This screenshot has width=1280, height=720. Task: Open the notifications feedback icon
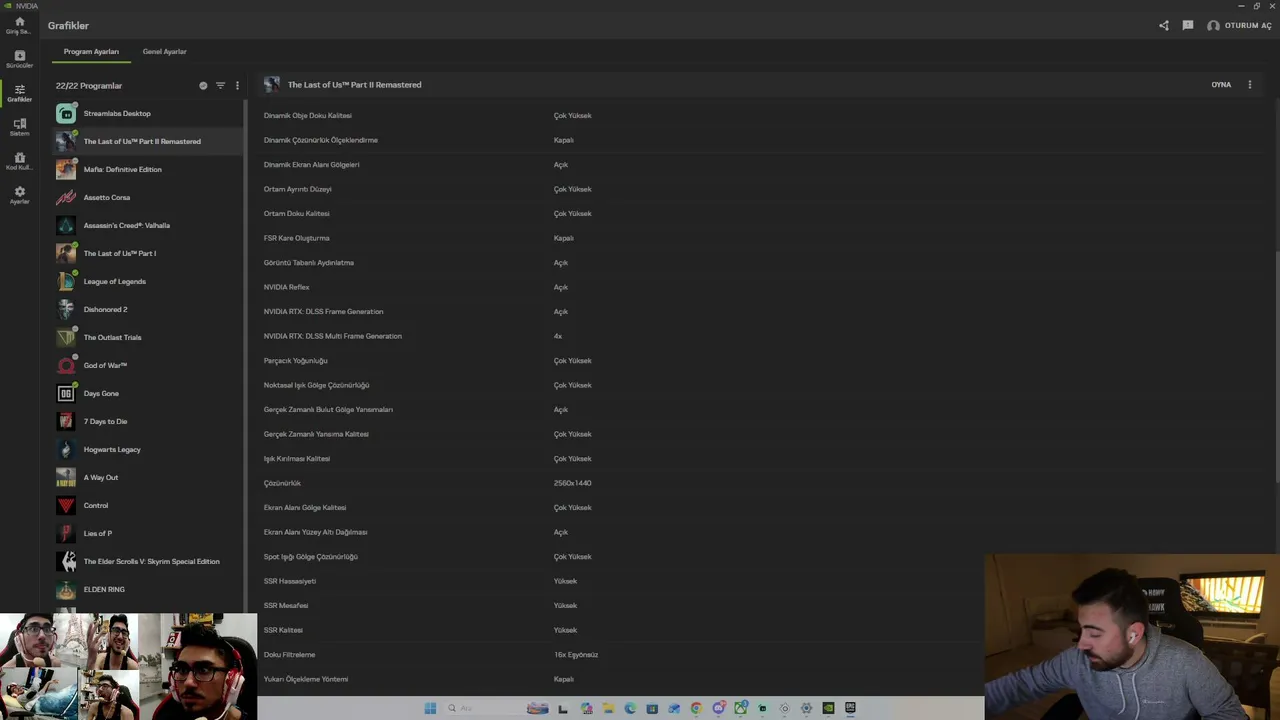[1188, 26]
